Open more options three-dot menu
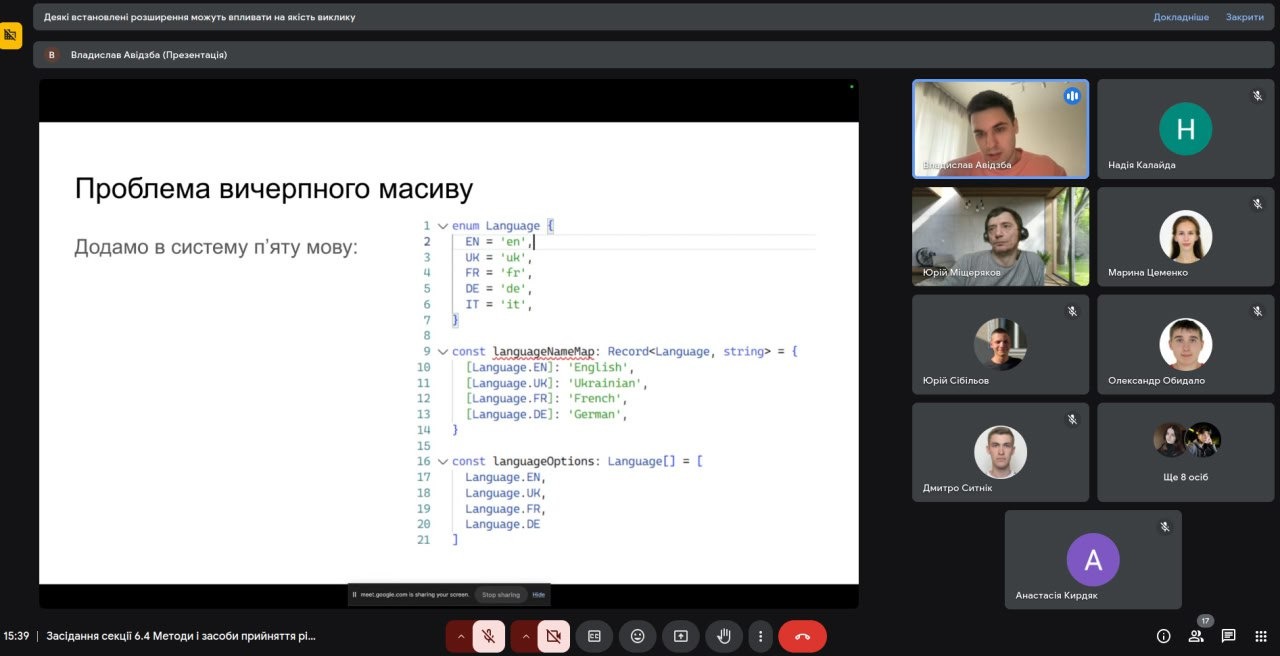The width and height of the screenshot is (1280, 656). click(x=760, y=636)
